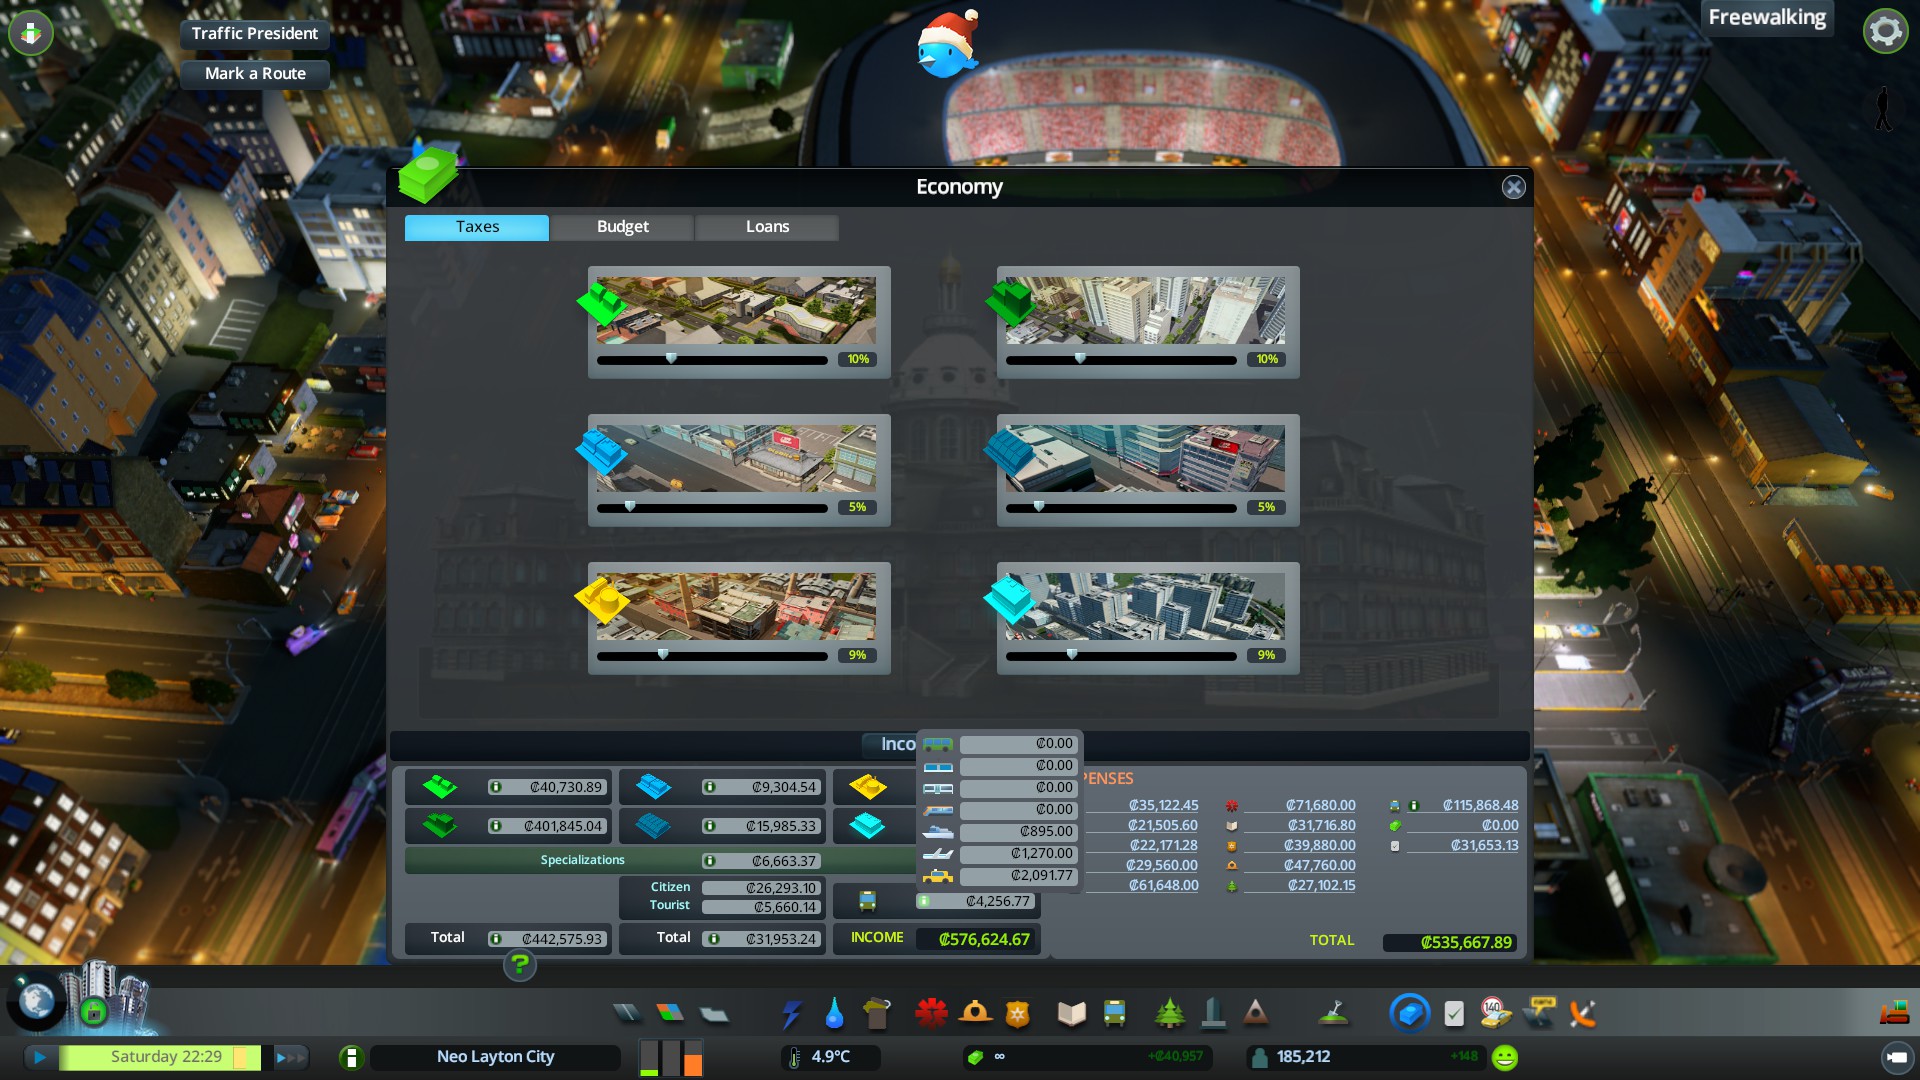
Task: Toggle the cinematic camera button
Action: coord(1896,1057)
